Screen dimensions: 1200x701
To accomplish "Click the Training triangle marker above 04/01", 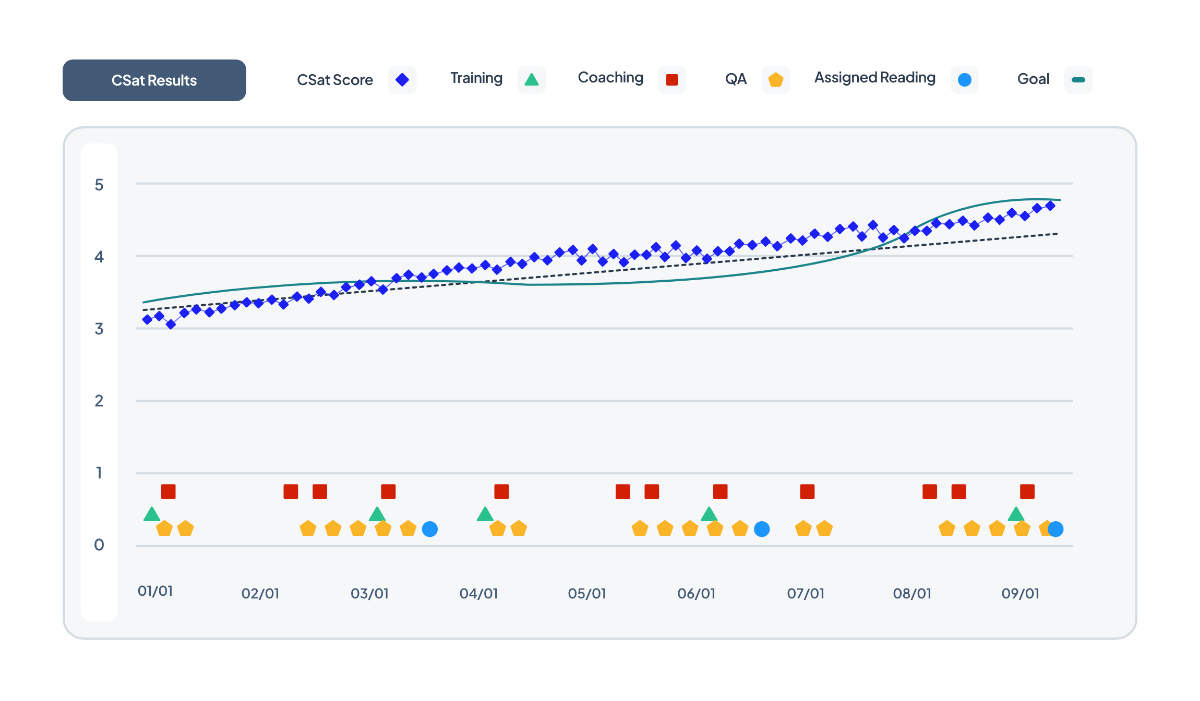I will [485, 514].
